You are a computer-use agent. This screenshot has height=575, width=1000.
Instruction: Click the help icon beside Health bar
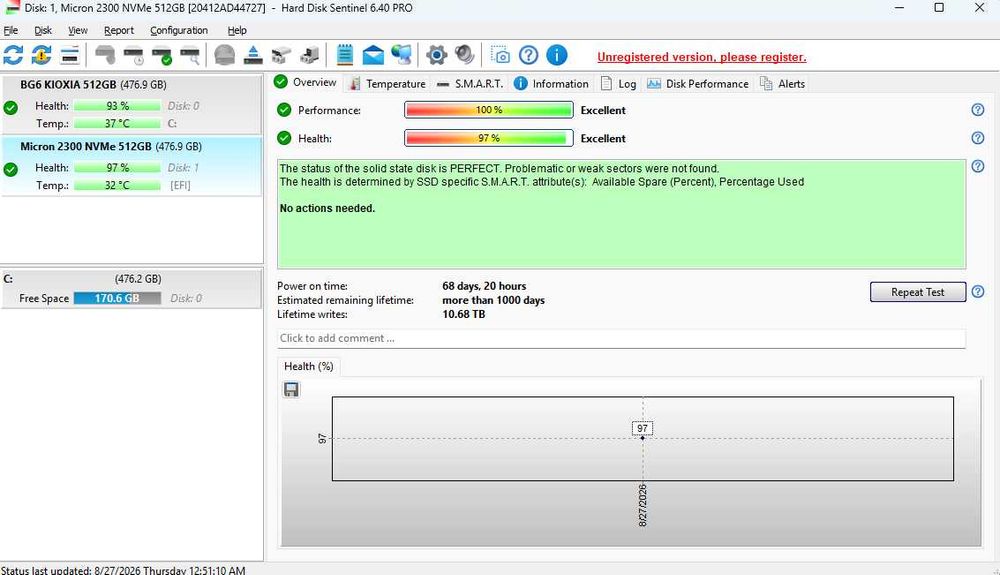(977, 138)
